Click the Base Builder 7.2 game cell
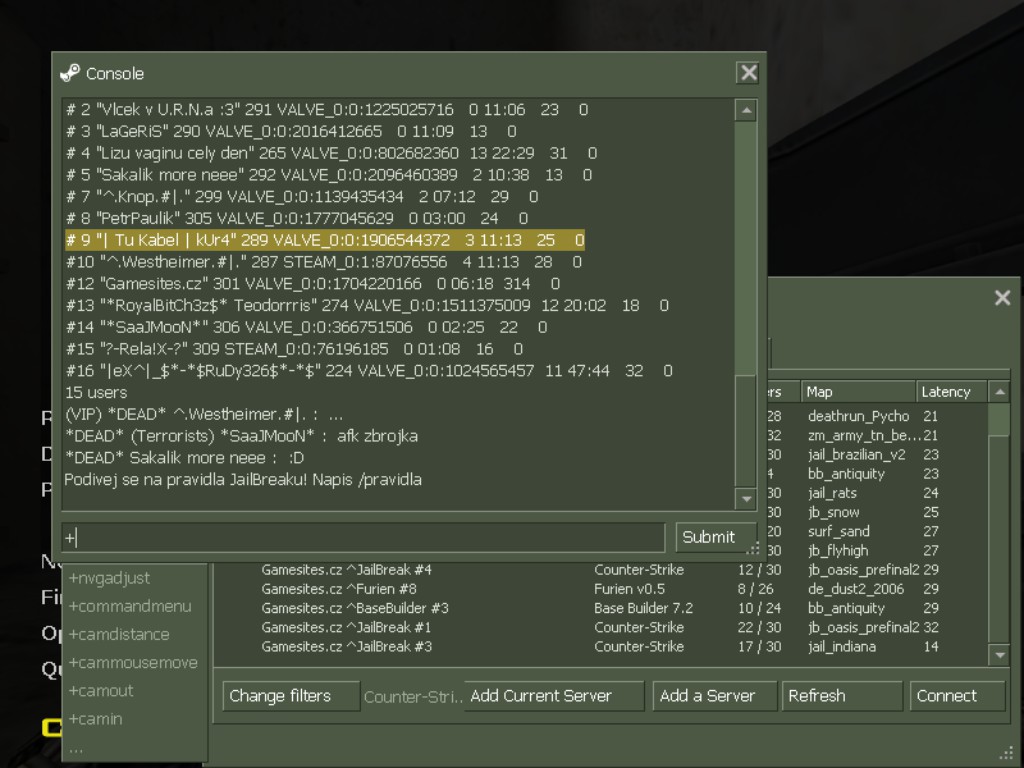 (x=643, y=608)
